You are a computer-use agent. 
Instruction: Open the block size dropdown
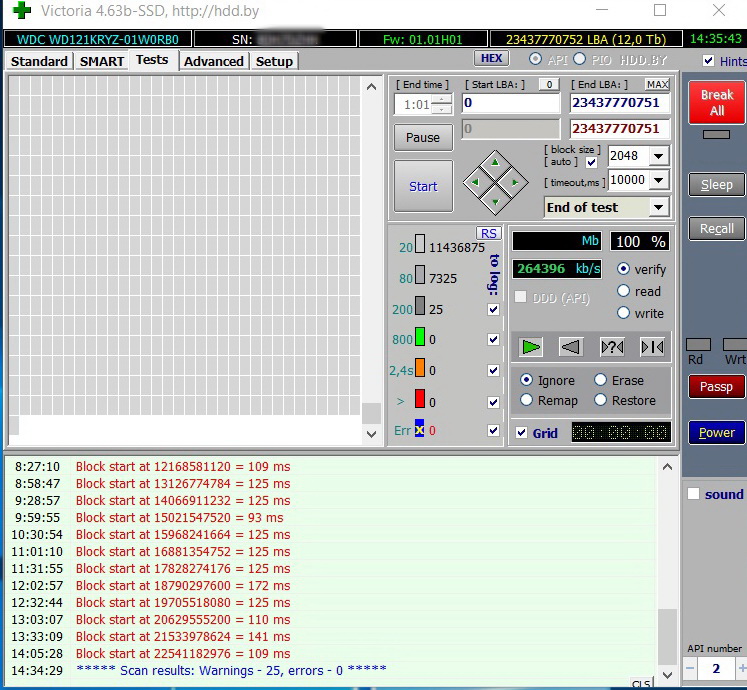658,156
